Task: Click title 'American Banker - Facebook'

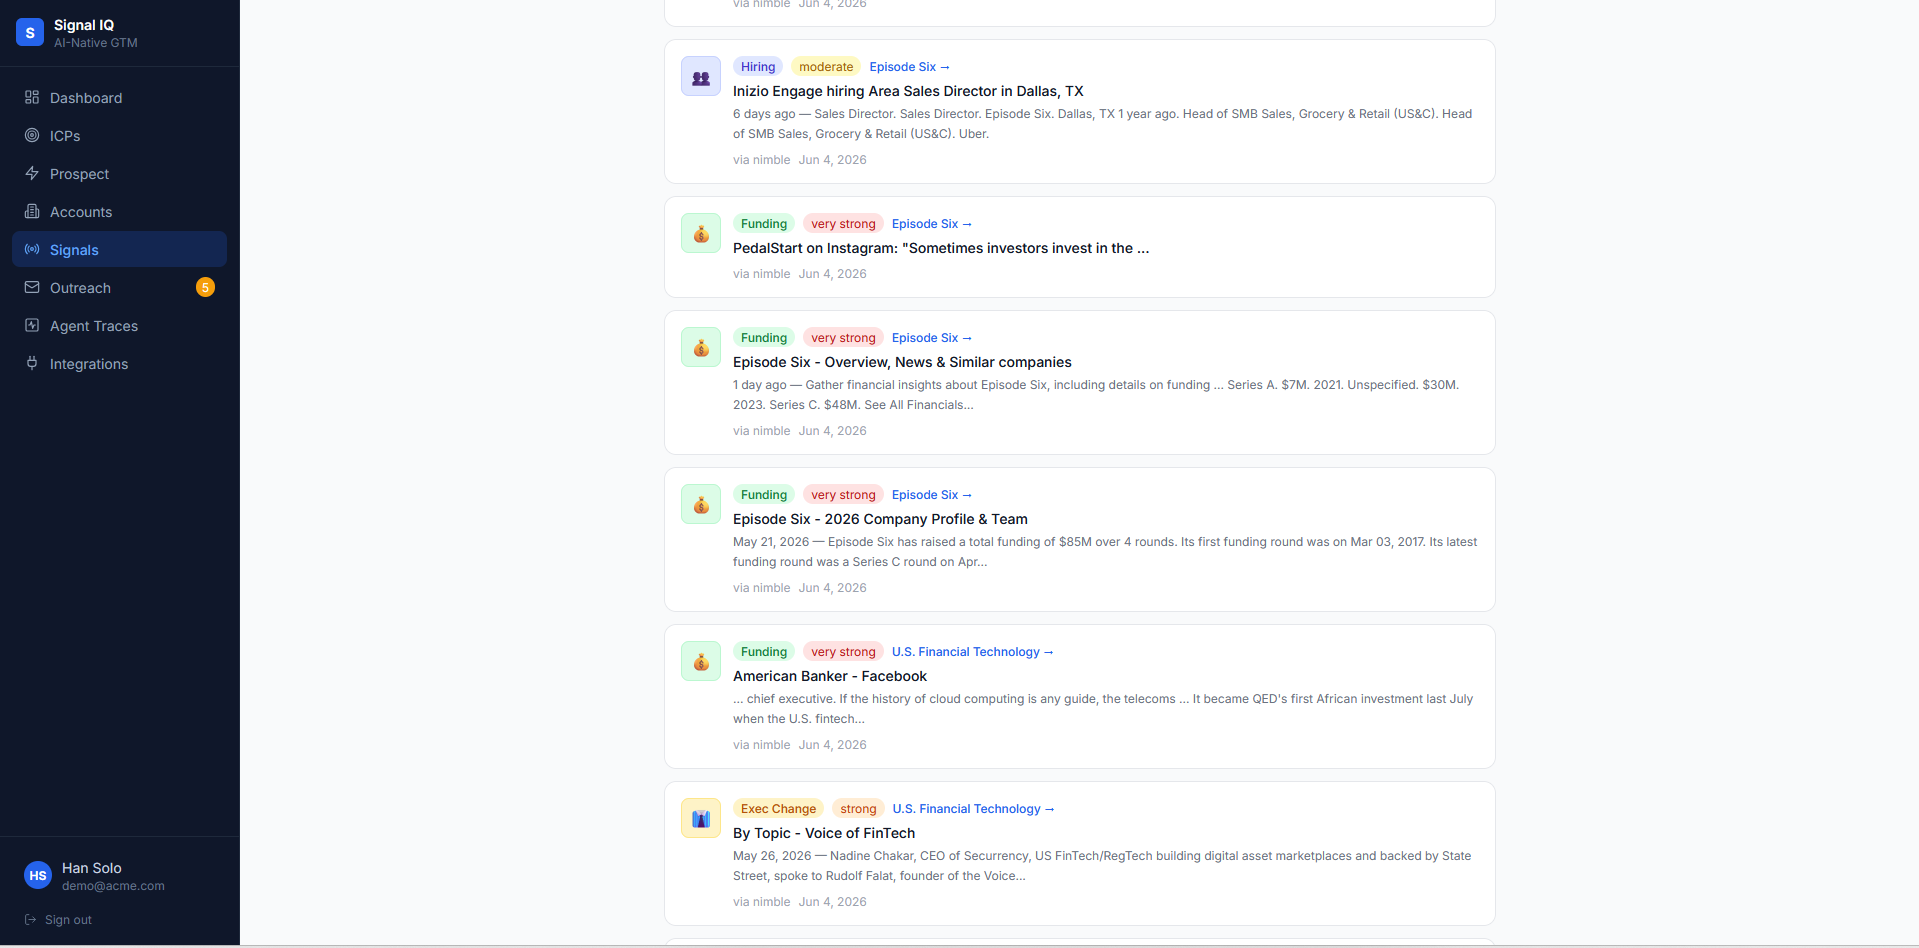Action: click(x=830, y=676)
